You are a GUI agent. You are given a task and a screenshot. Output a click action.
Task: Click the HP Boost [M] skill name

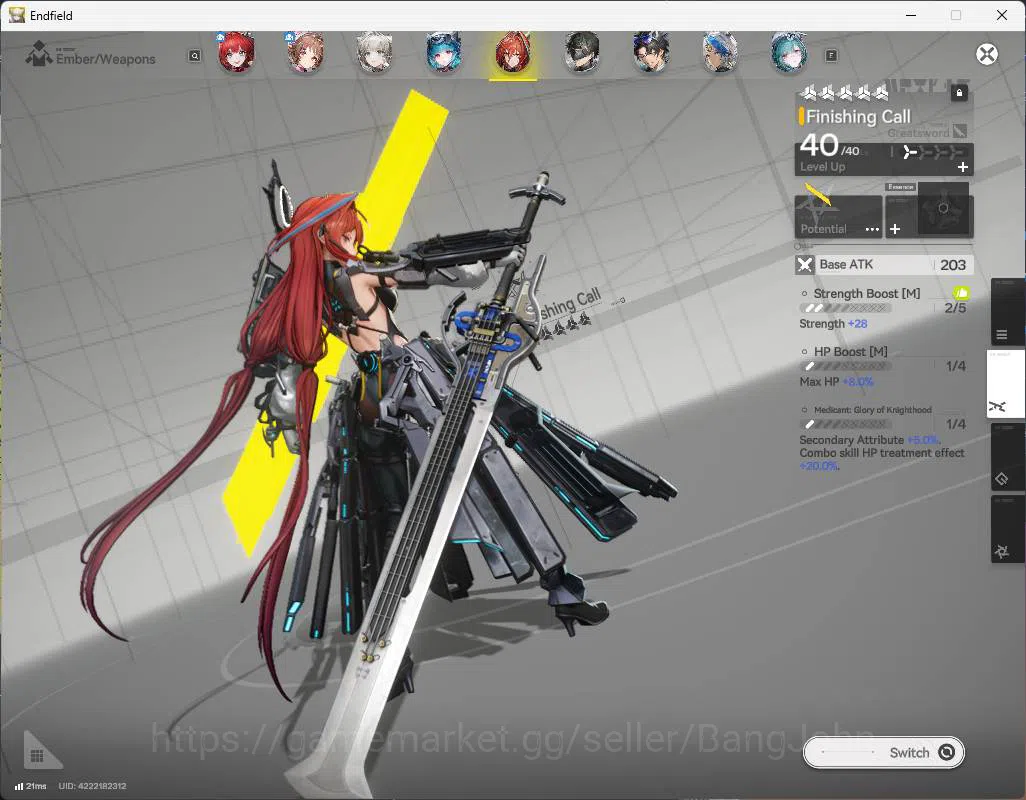(x=851, y=352)
